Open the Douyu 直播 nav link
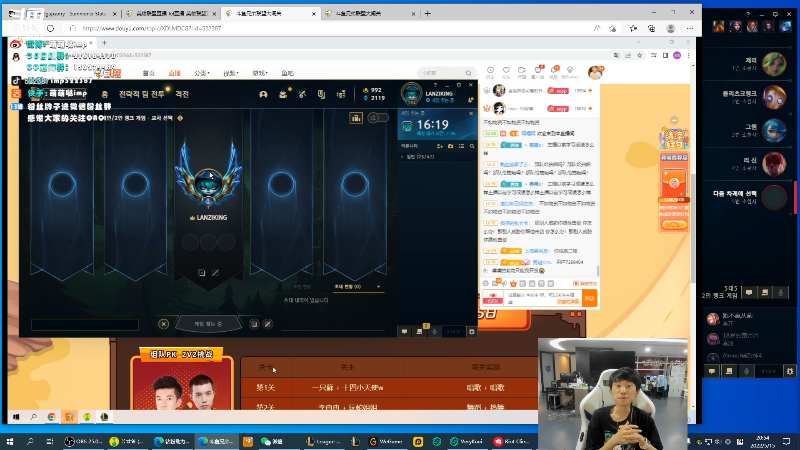The width and height of the screenshot is (800, 450). (174, 73)
